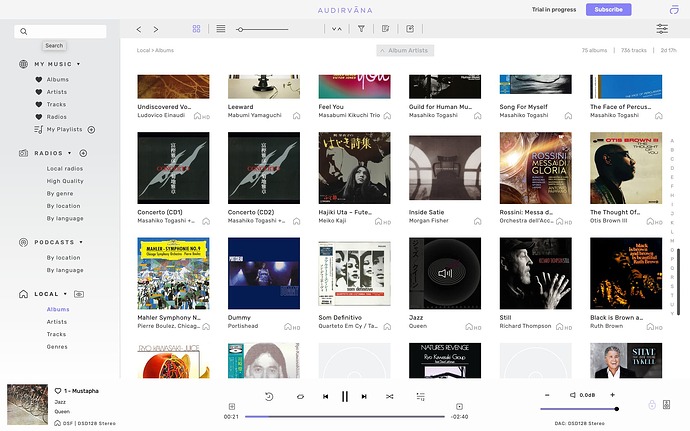Toggle favorite Tracks under My Music
Screen dimensions: 690x431
pyautogui.click(x=38, y=104)
